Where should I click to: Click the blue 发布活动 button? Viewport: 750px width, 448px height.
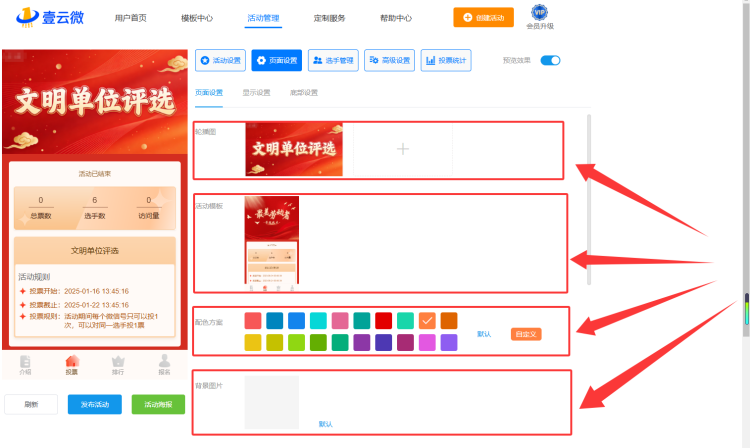95,404
